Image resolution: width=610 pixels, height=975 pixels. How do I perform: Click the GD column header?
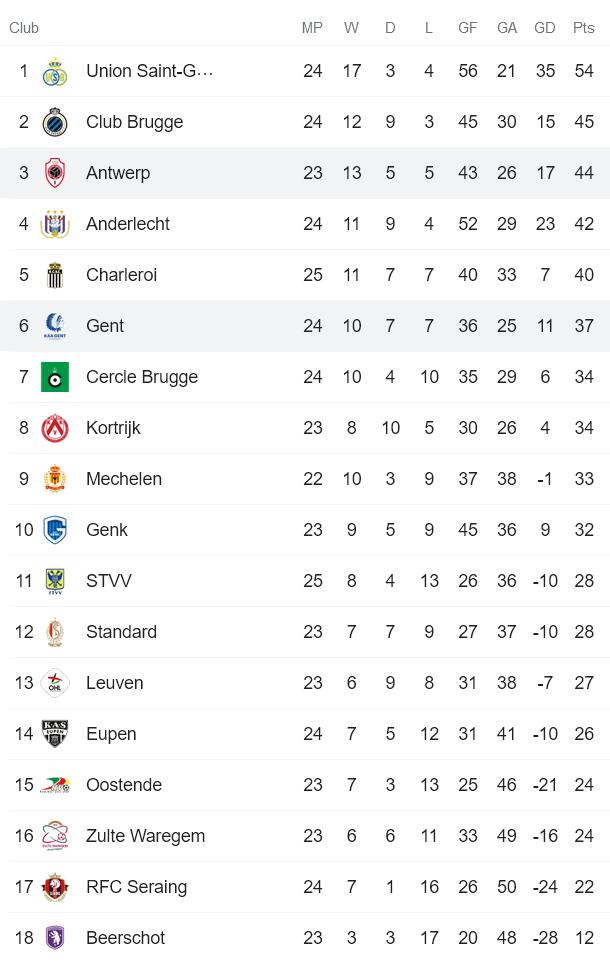(x=545, y=28)
